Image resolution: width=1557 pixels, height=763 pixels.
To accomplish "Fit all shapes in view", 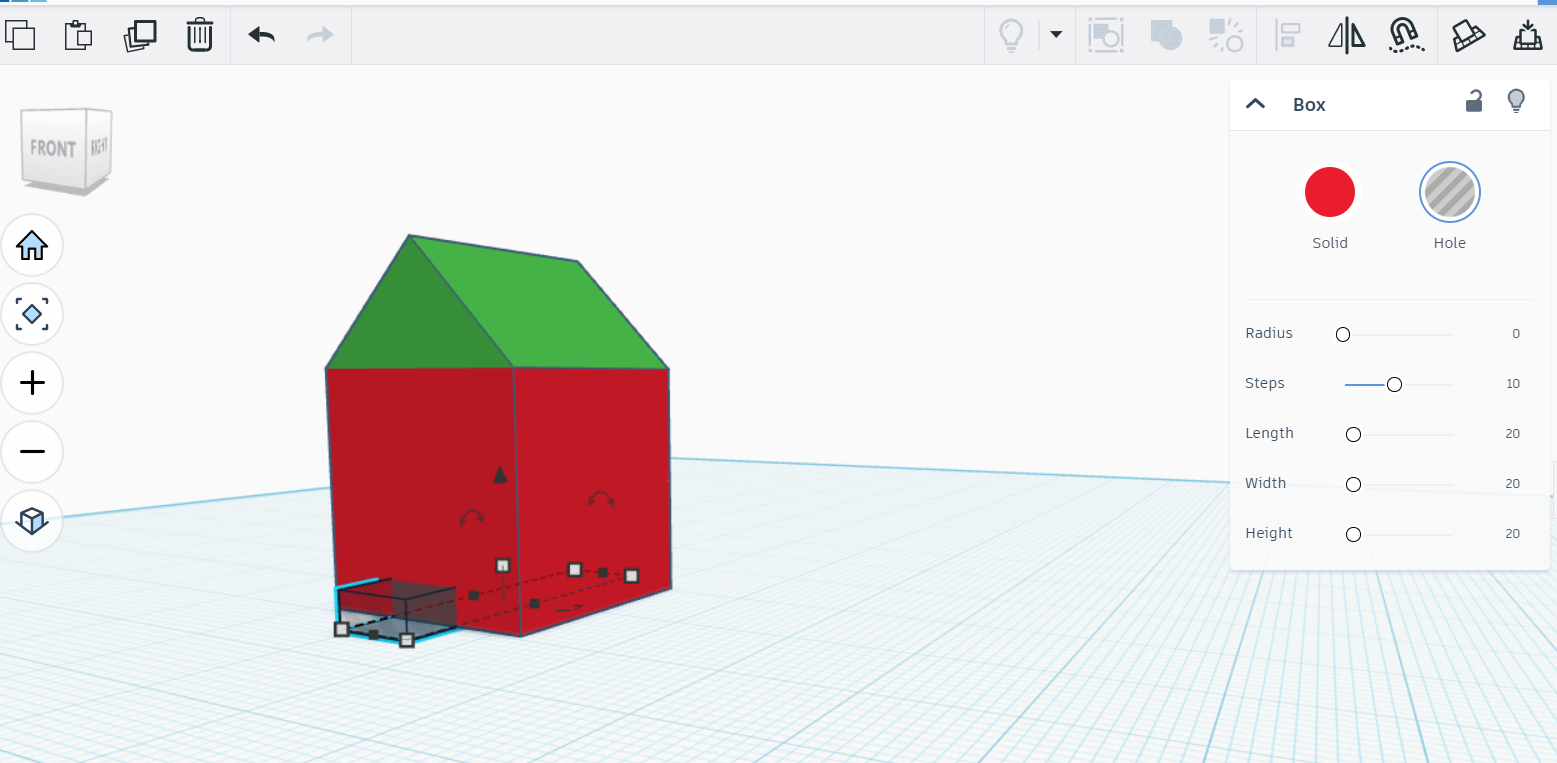I will tap(32, 314).
